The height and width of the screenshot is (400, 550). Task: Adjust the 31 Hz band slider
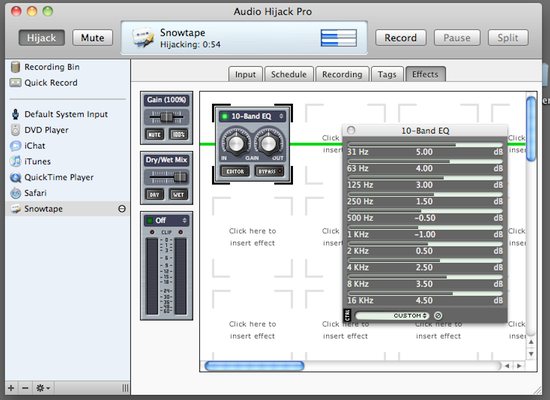point(425,145)
